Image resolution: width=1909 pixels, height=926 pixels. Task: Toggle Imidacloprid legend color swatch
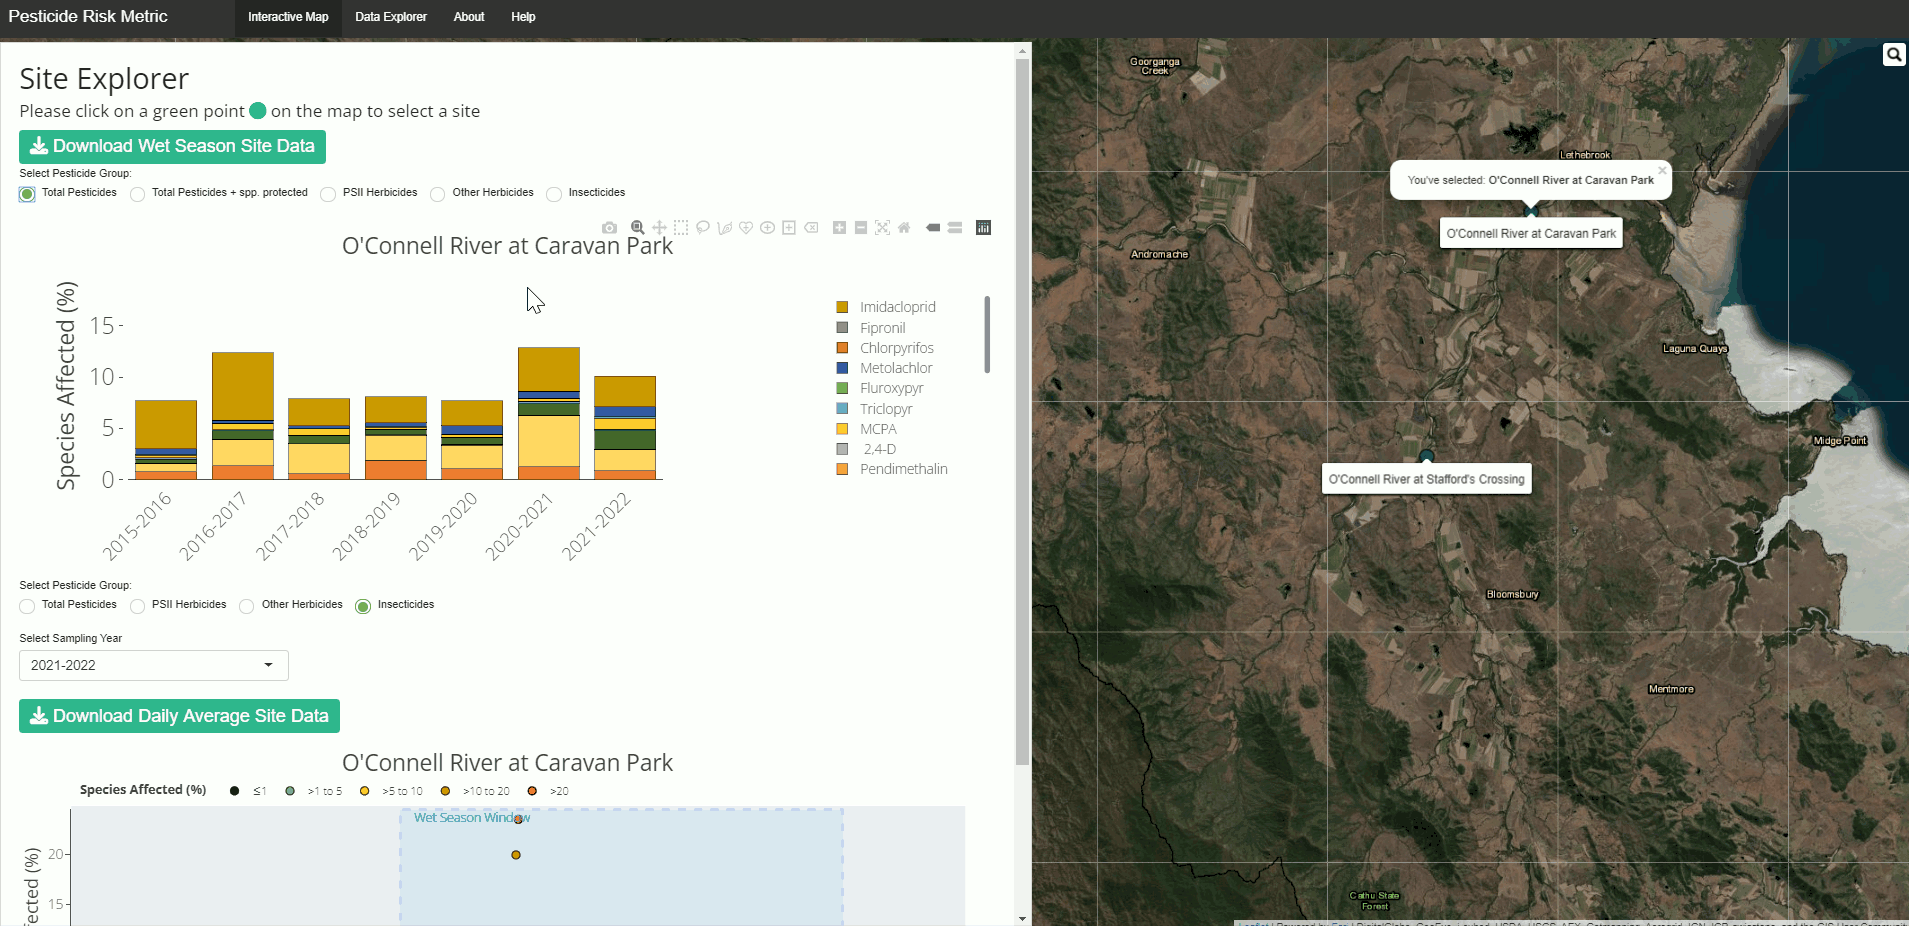coord(842,307)
